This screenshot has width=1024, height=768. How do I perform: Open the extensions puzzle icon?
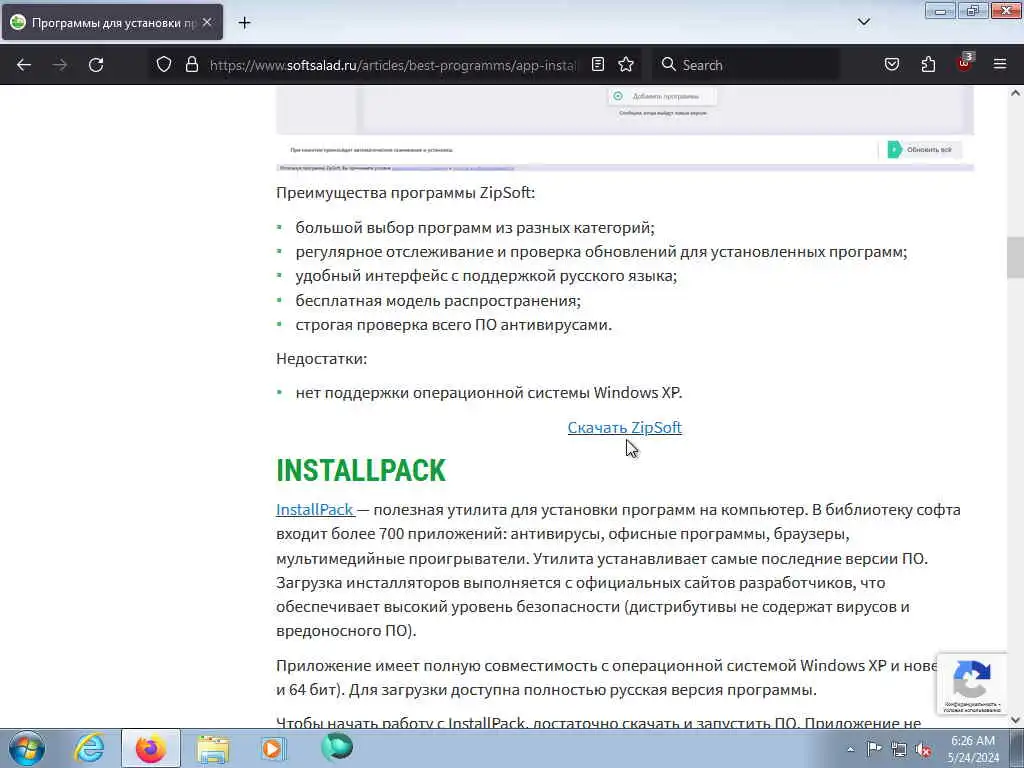(x=928, y=64)
